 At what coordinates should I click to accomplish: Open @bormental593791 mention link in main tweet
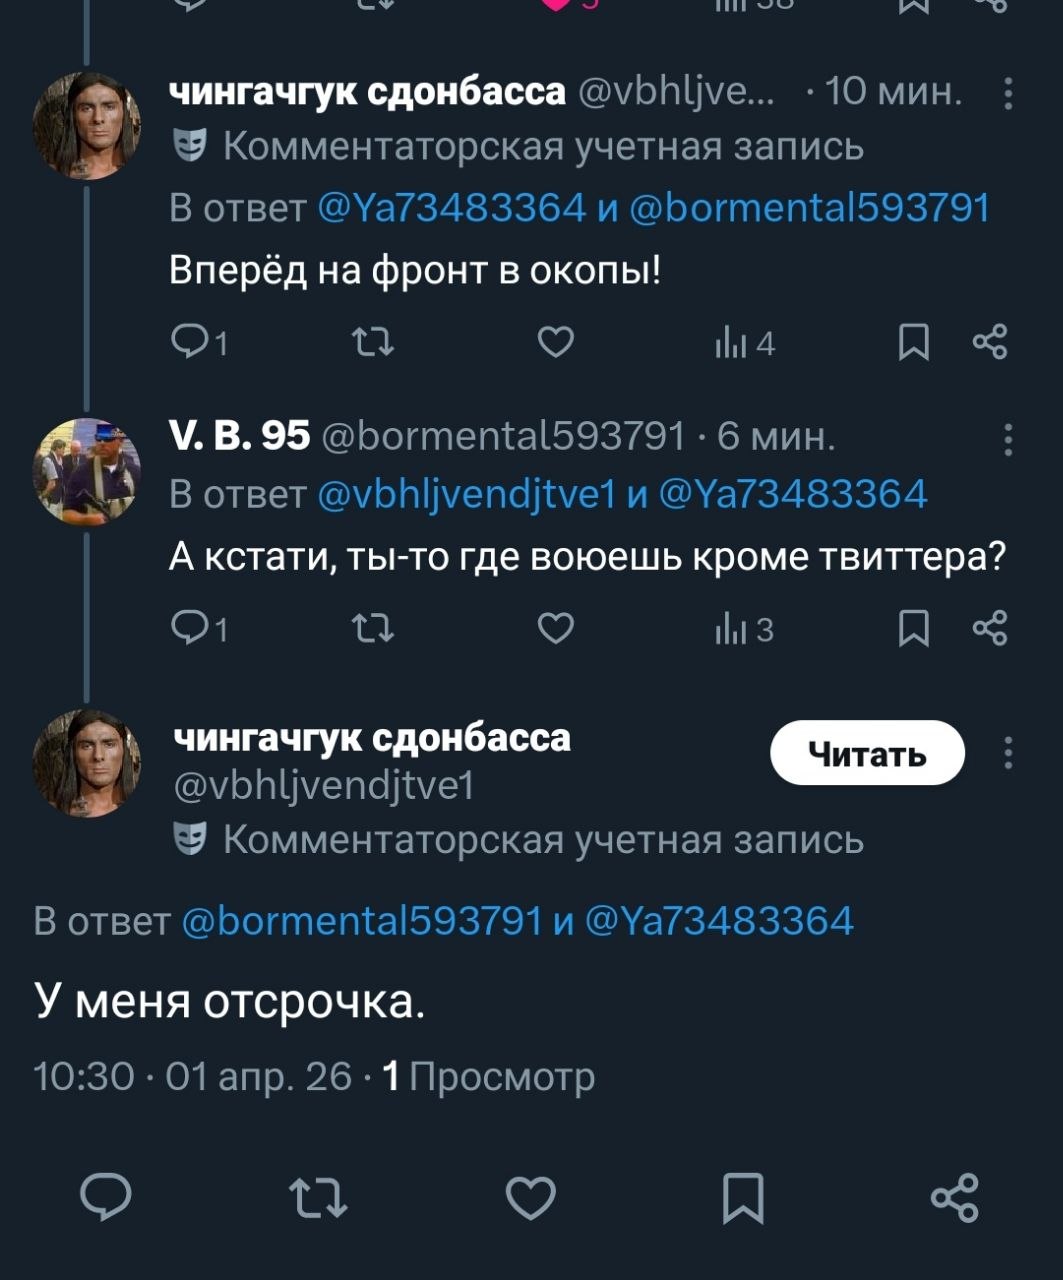pos(362,921)
